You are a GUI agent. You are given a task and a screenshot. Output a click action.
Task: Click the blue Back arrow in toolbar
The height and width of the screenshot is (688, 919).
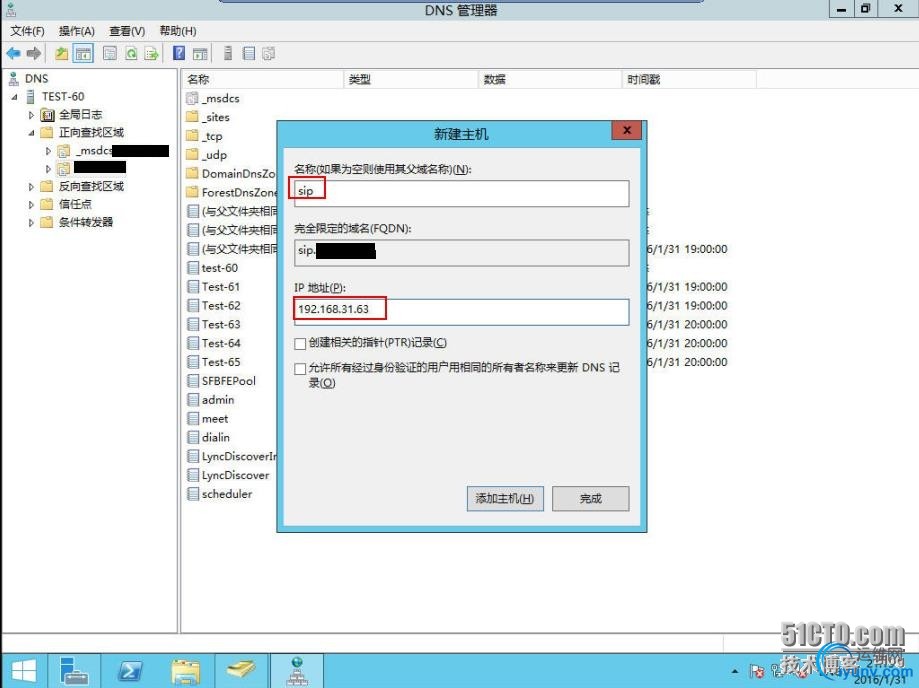tap(13, 54)
